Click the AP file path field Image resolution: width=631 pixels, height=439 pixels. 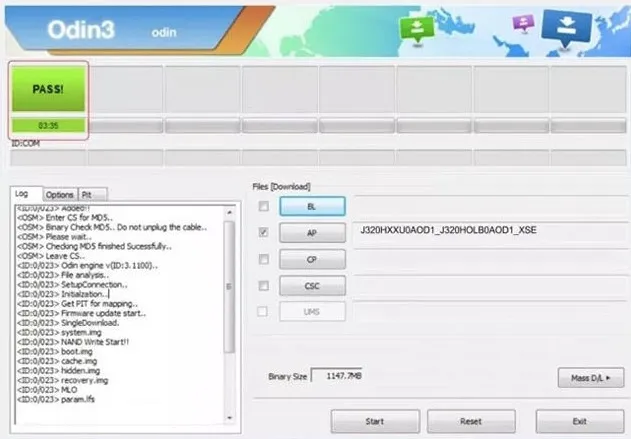click(x=491, y=233)
